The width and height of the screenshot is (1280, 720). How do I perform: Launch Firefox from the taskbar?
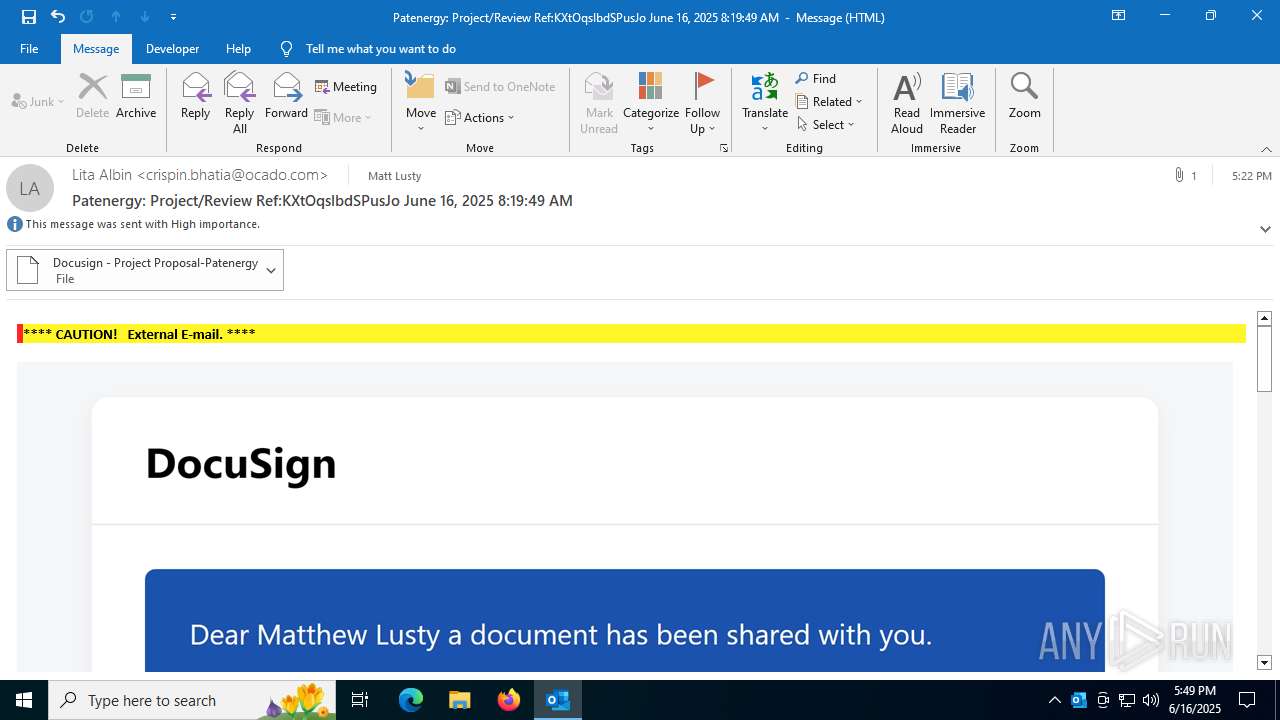[509, 700]
